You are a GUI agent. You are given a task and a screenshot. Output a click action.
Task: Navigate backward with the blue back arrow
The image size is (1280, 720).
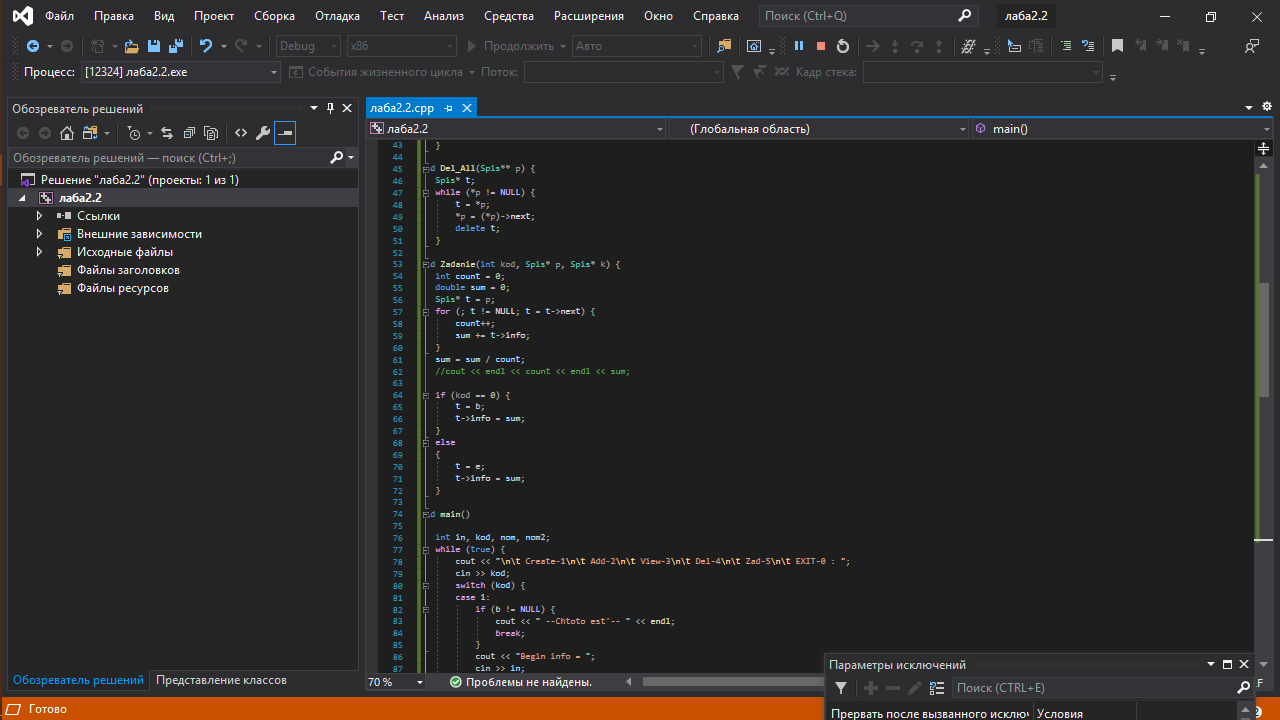click(x=33, y=46)
